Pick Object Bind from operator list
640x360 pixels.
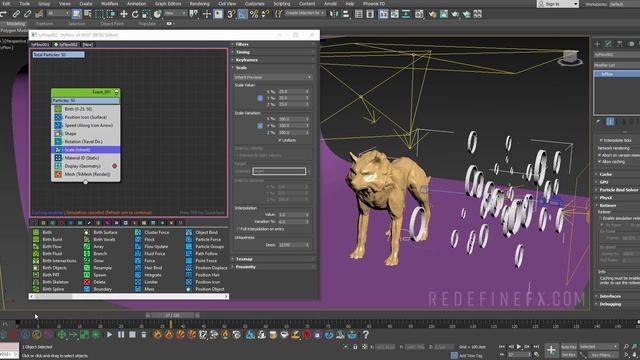(203, 232)
